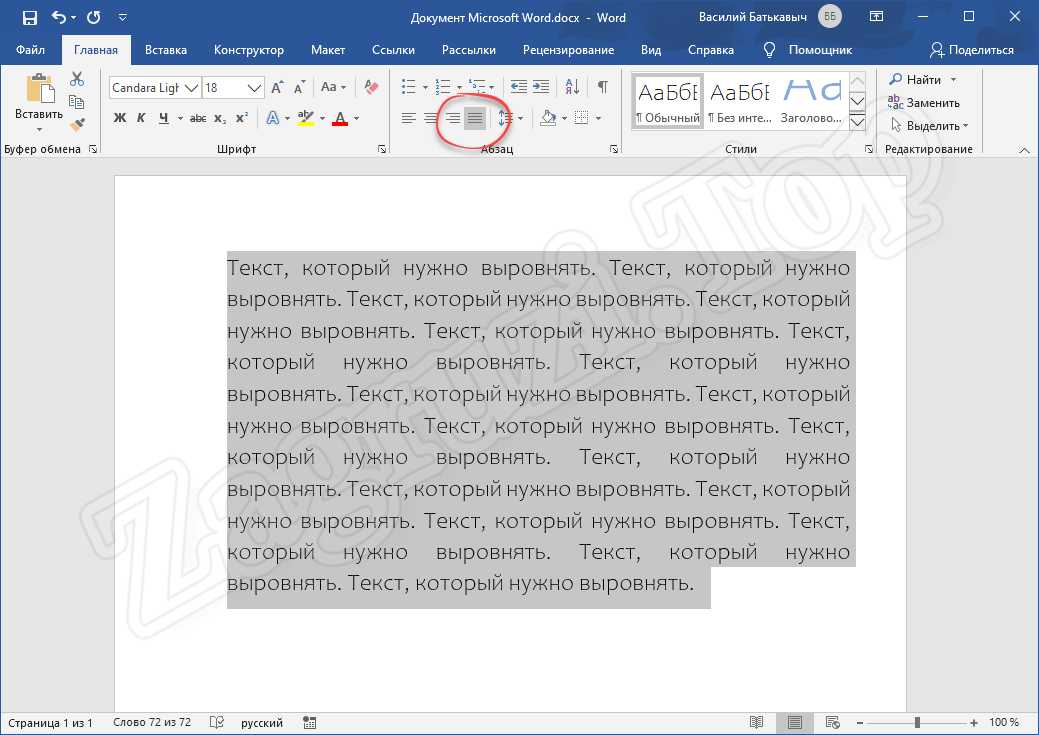
Task: Cut the selection with the scissors icon
Action: tap(77, 80)
